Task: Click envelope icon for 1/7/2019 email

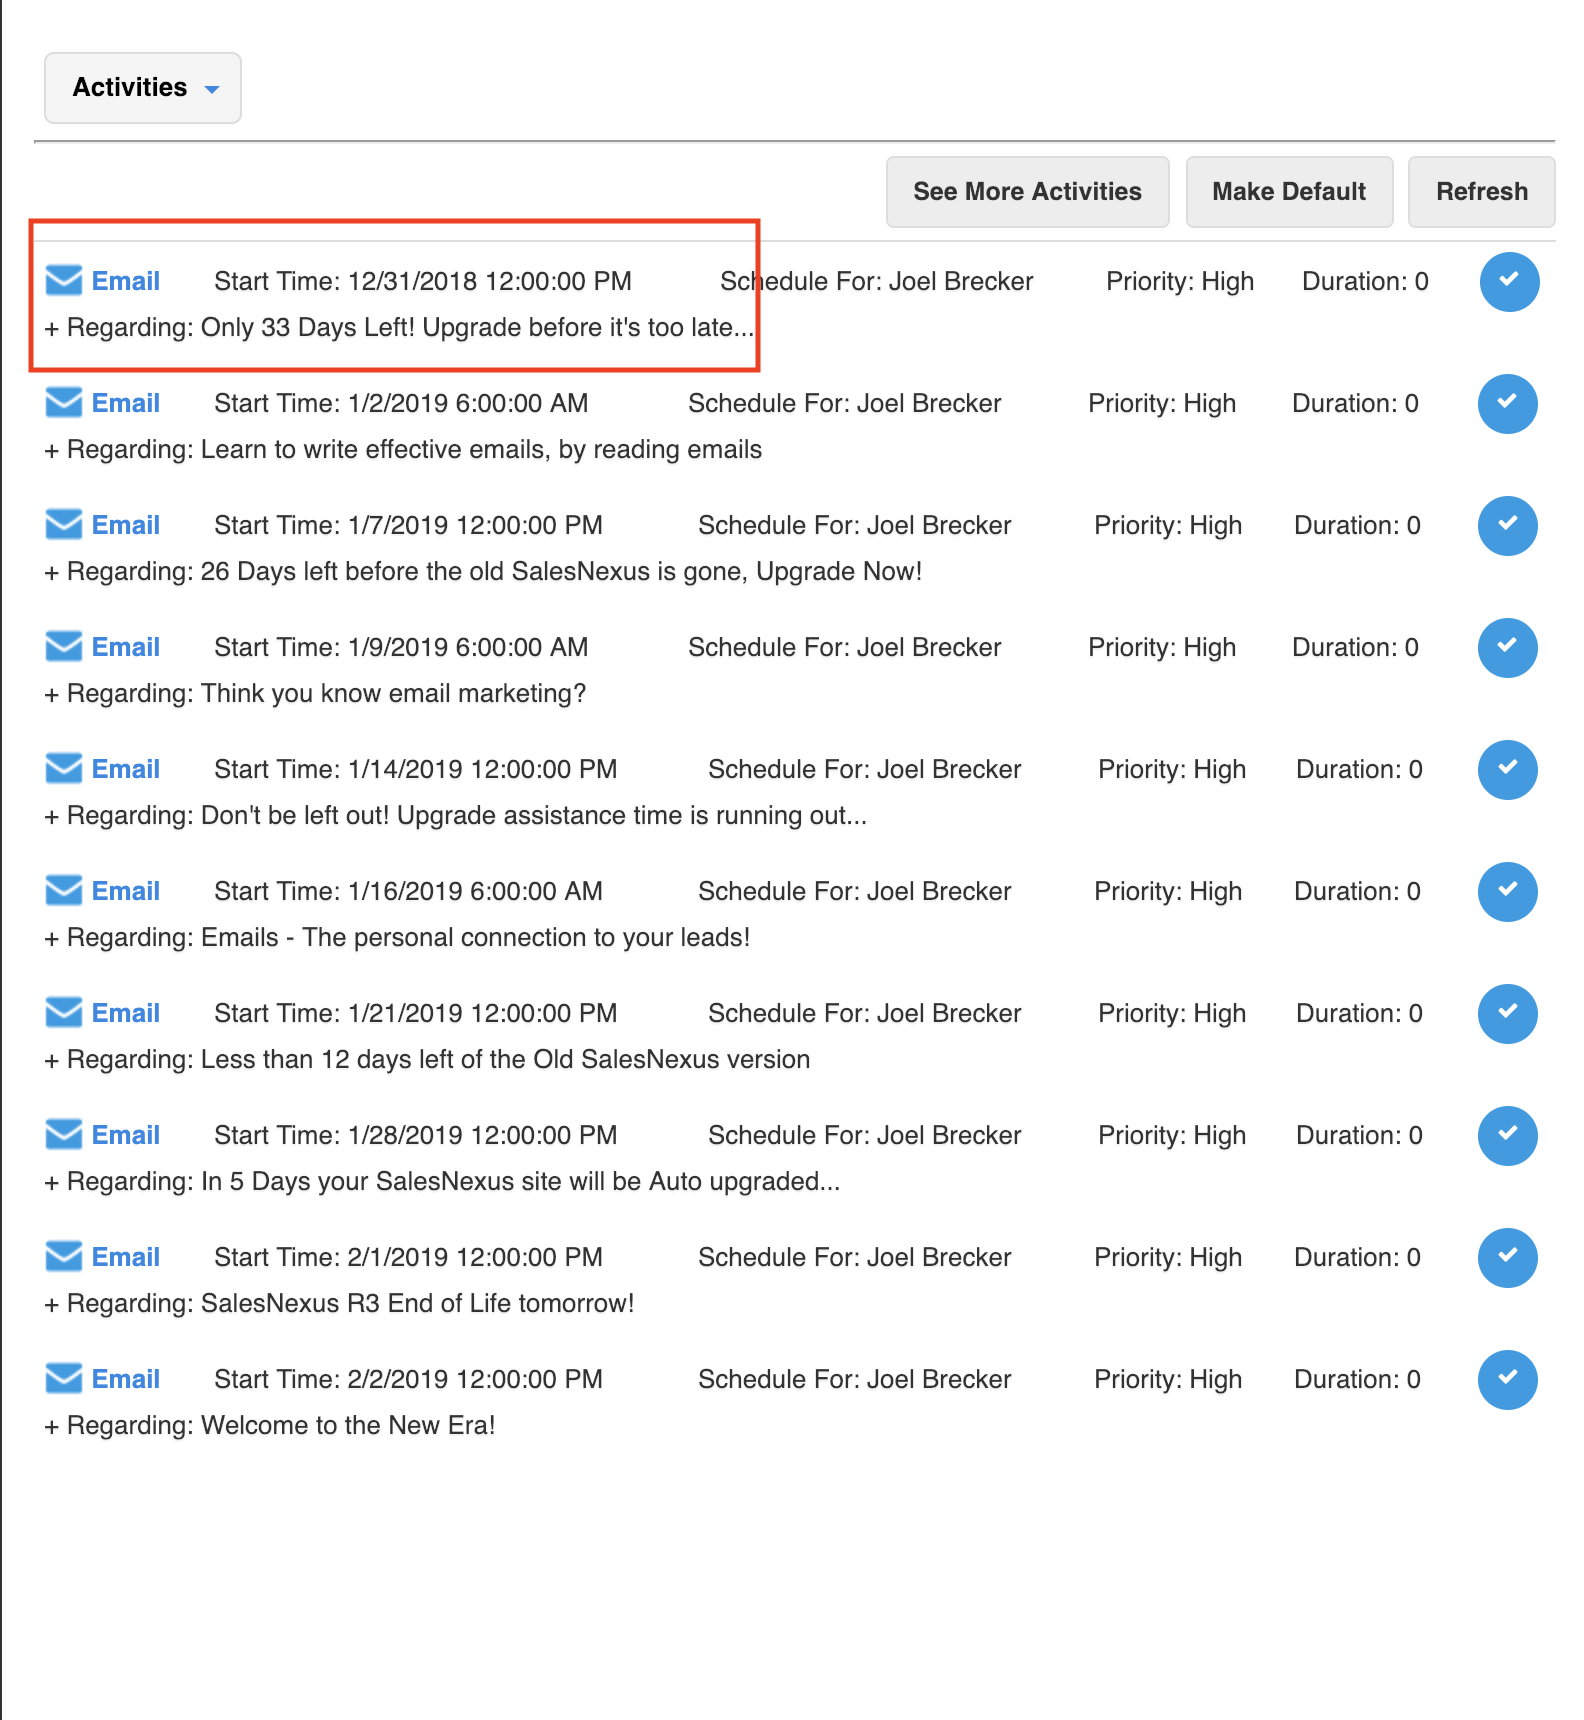Action: (x=64, y=525)
